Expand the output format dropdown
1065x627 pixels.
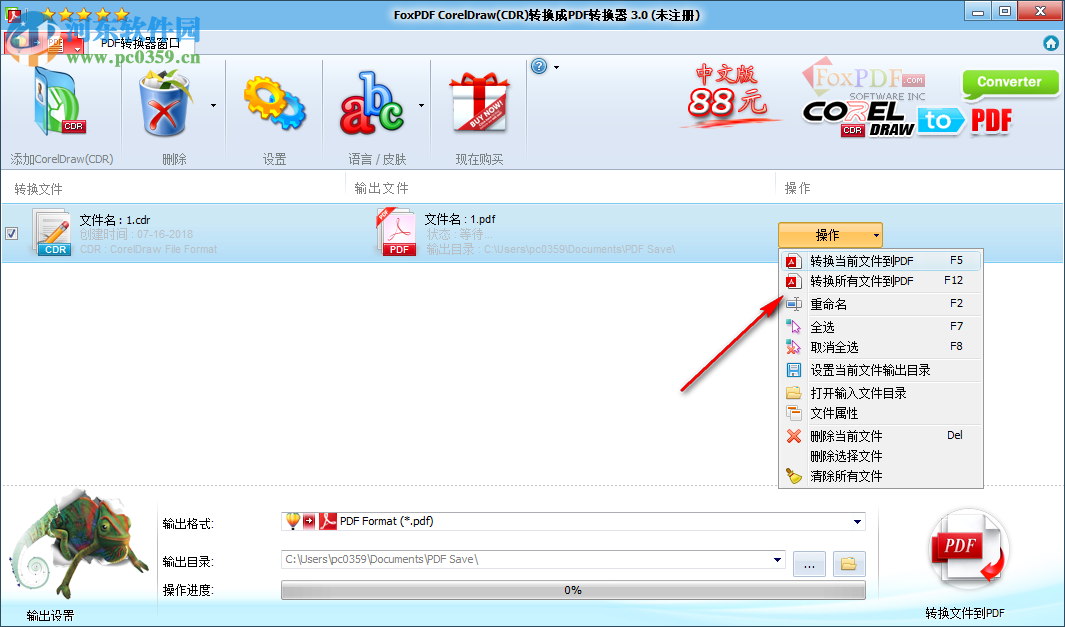point(856,521)
